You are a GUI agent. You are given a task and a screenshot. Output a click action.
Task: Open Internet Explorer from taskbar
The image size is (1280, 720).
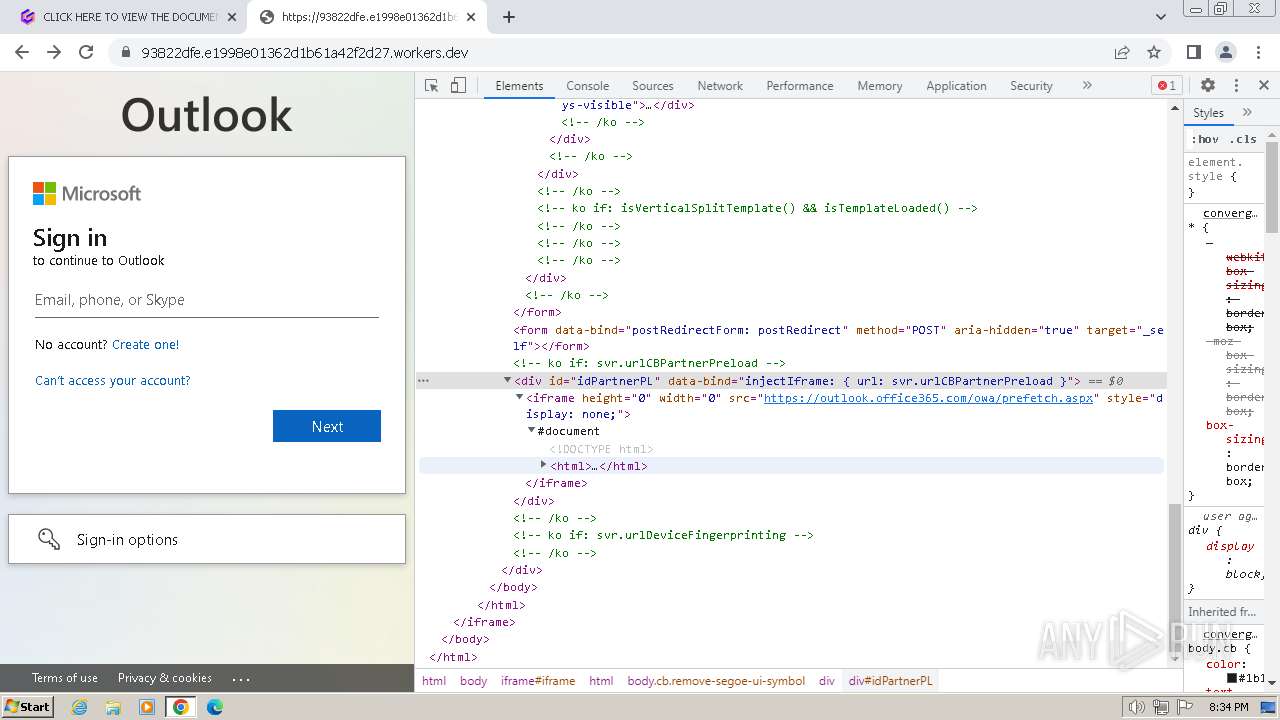pos(79,707)
